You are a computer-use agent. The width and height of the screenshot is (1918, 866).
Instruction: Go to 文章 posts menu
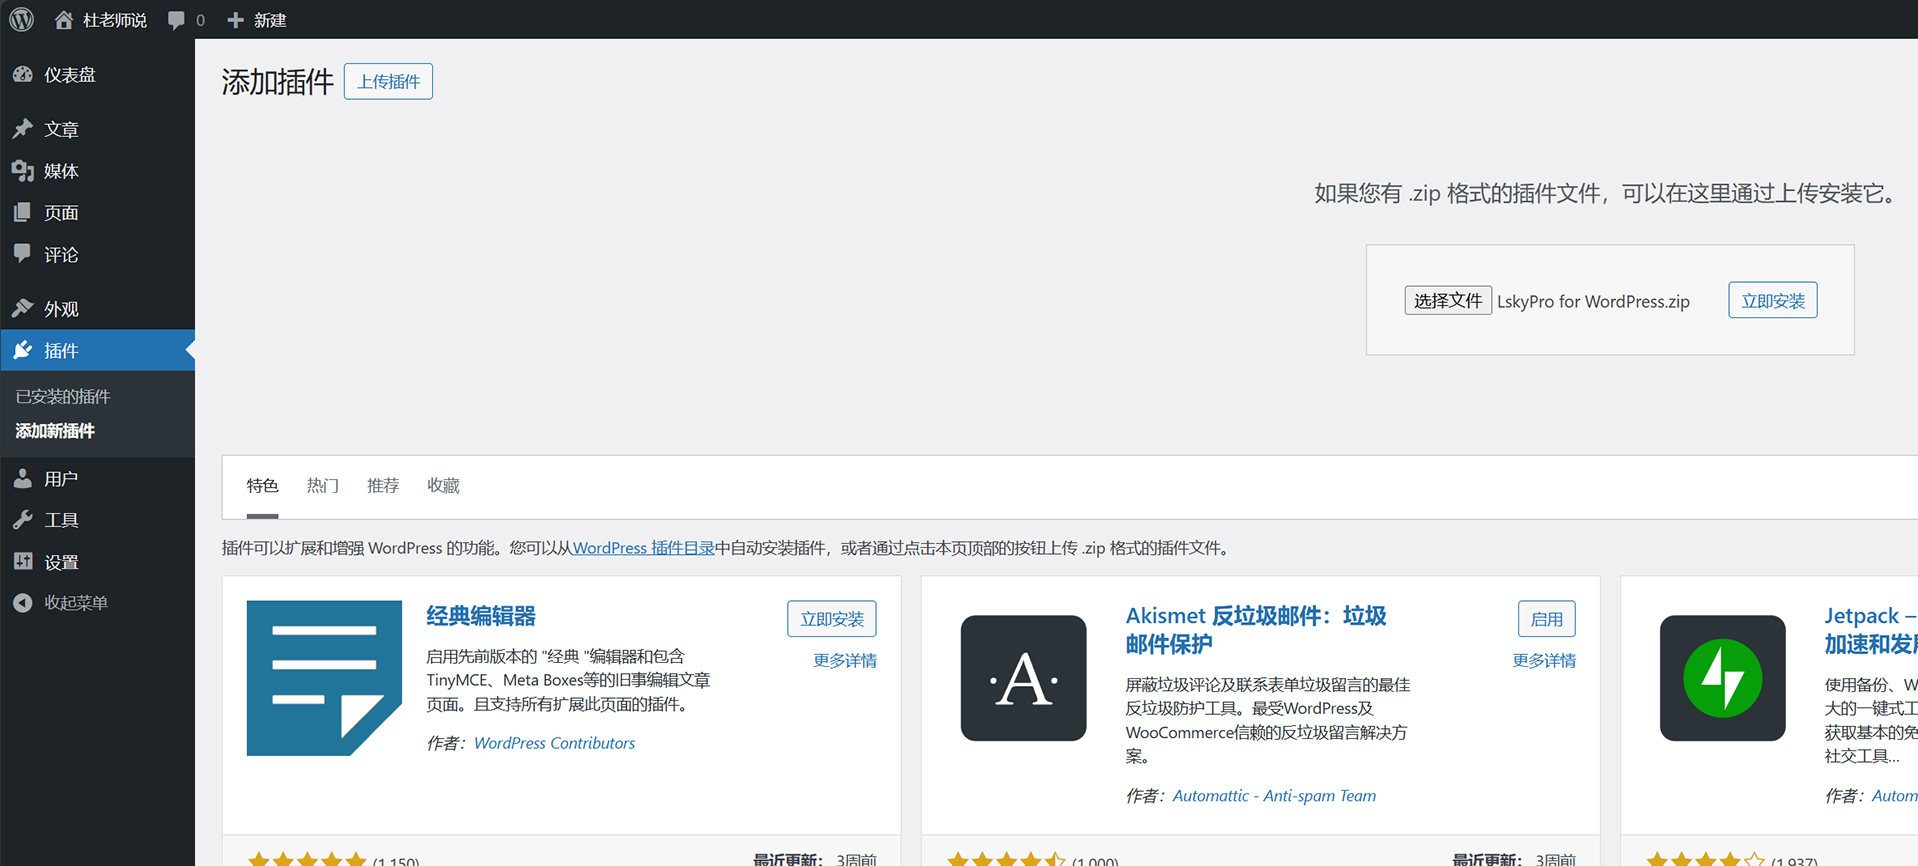point(97,129)
